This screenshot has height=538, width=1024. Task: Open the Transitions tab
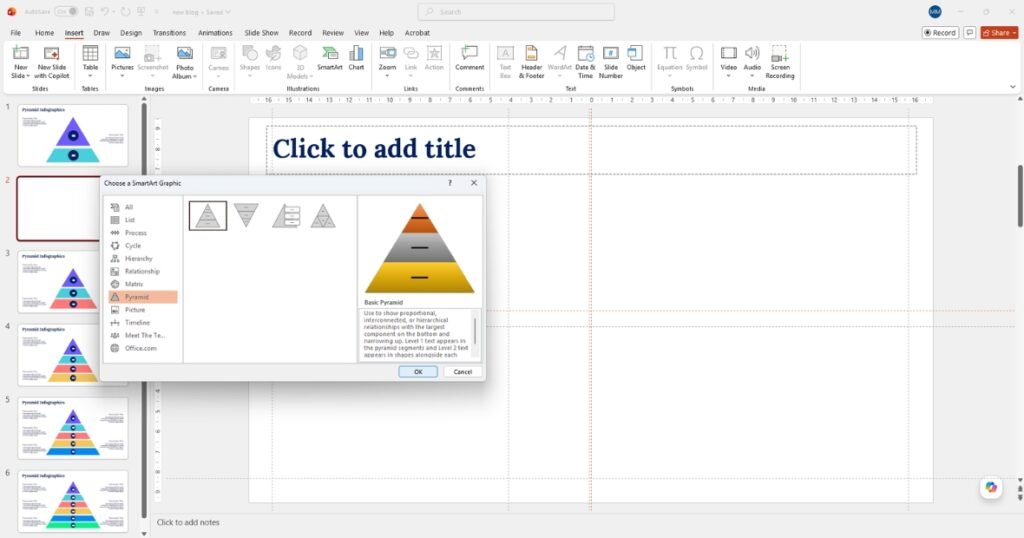point(169,33)
